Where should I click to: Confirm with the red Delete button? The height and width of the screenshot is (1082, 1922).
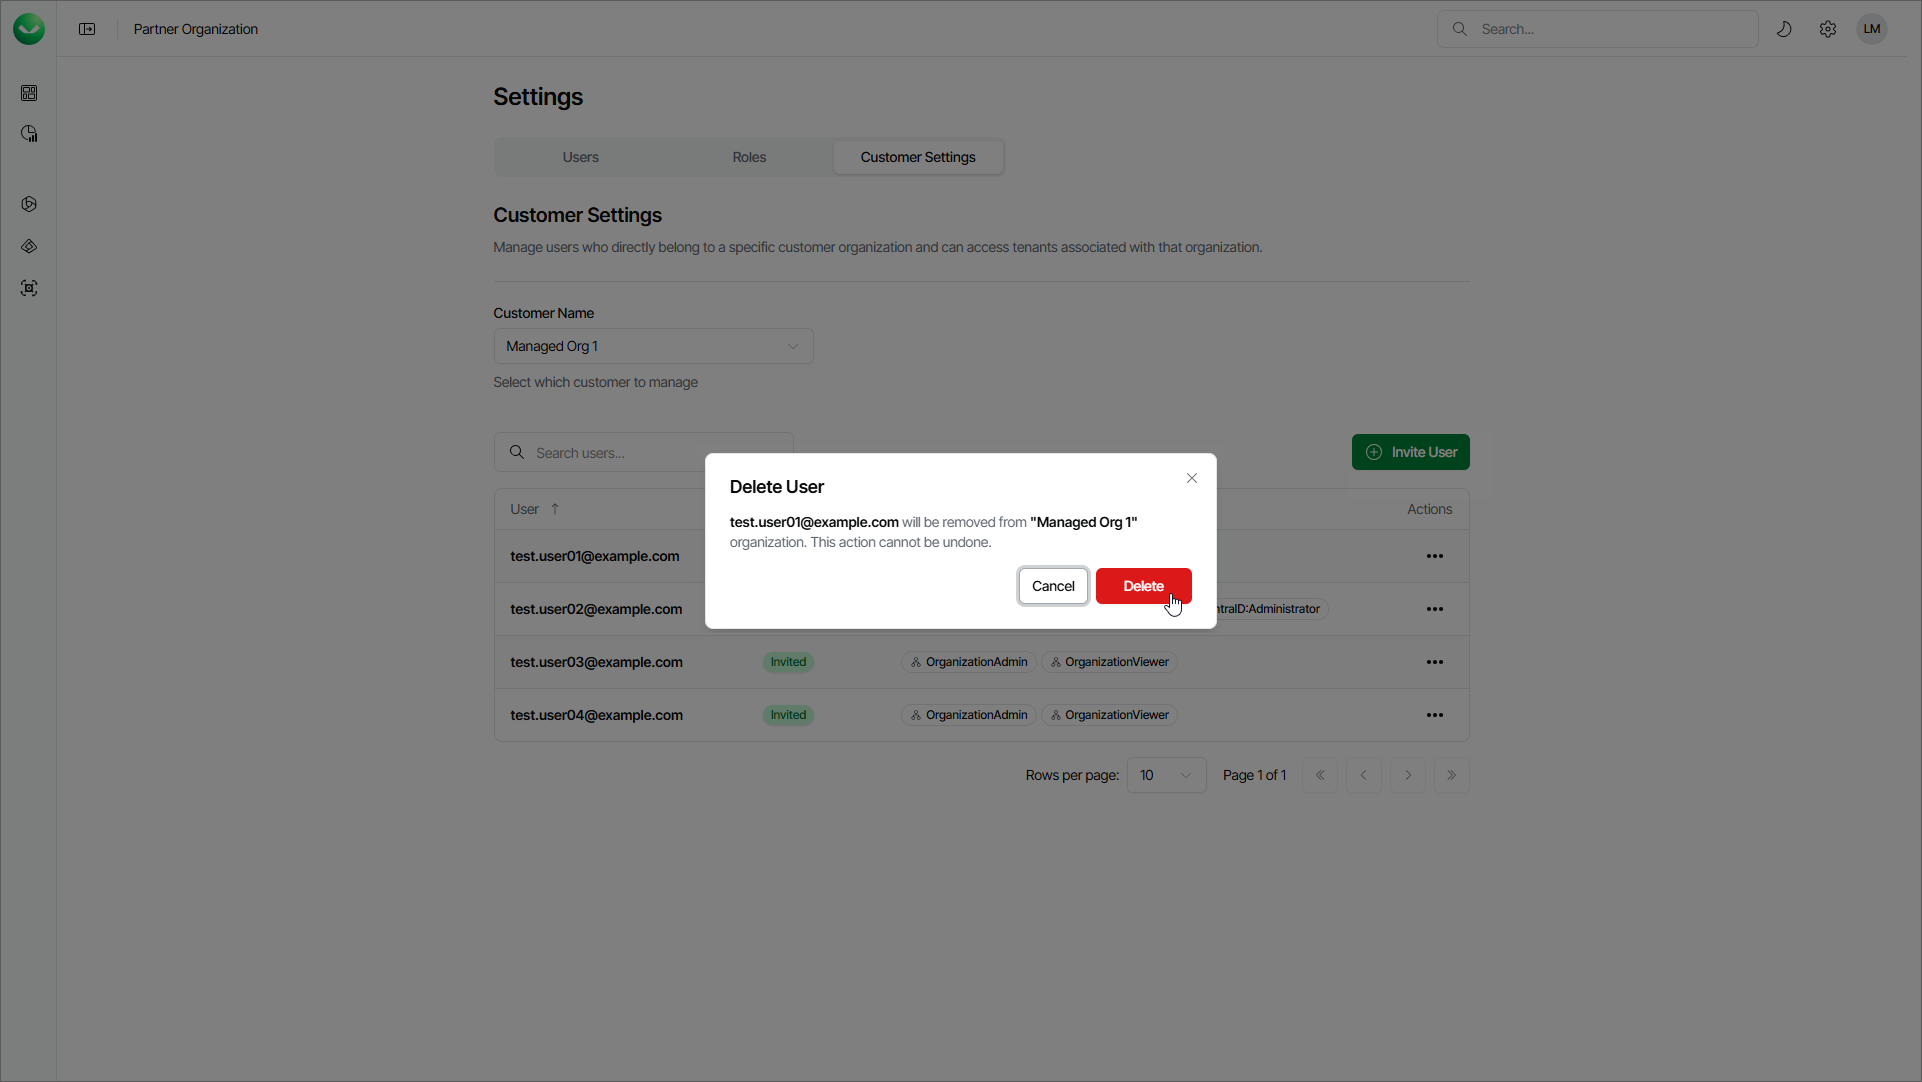coord(1143,586)
